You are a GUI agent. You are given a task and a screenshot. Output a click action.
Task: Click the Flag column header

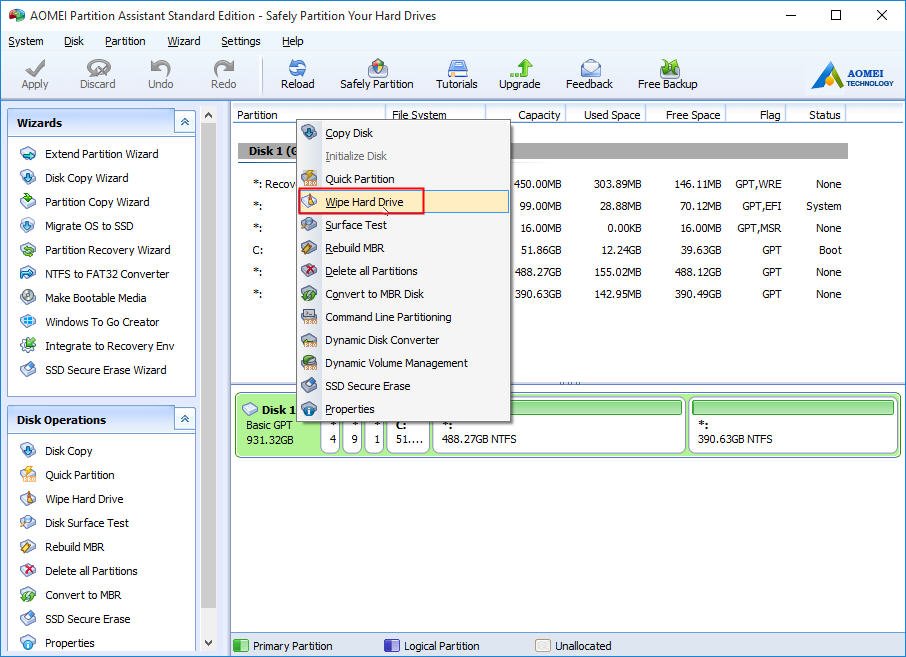point(756,115)
